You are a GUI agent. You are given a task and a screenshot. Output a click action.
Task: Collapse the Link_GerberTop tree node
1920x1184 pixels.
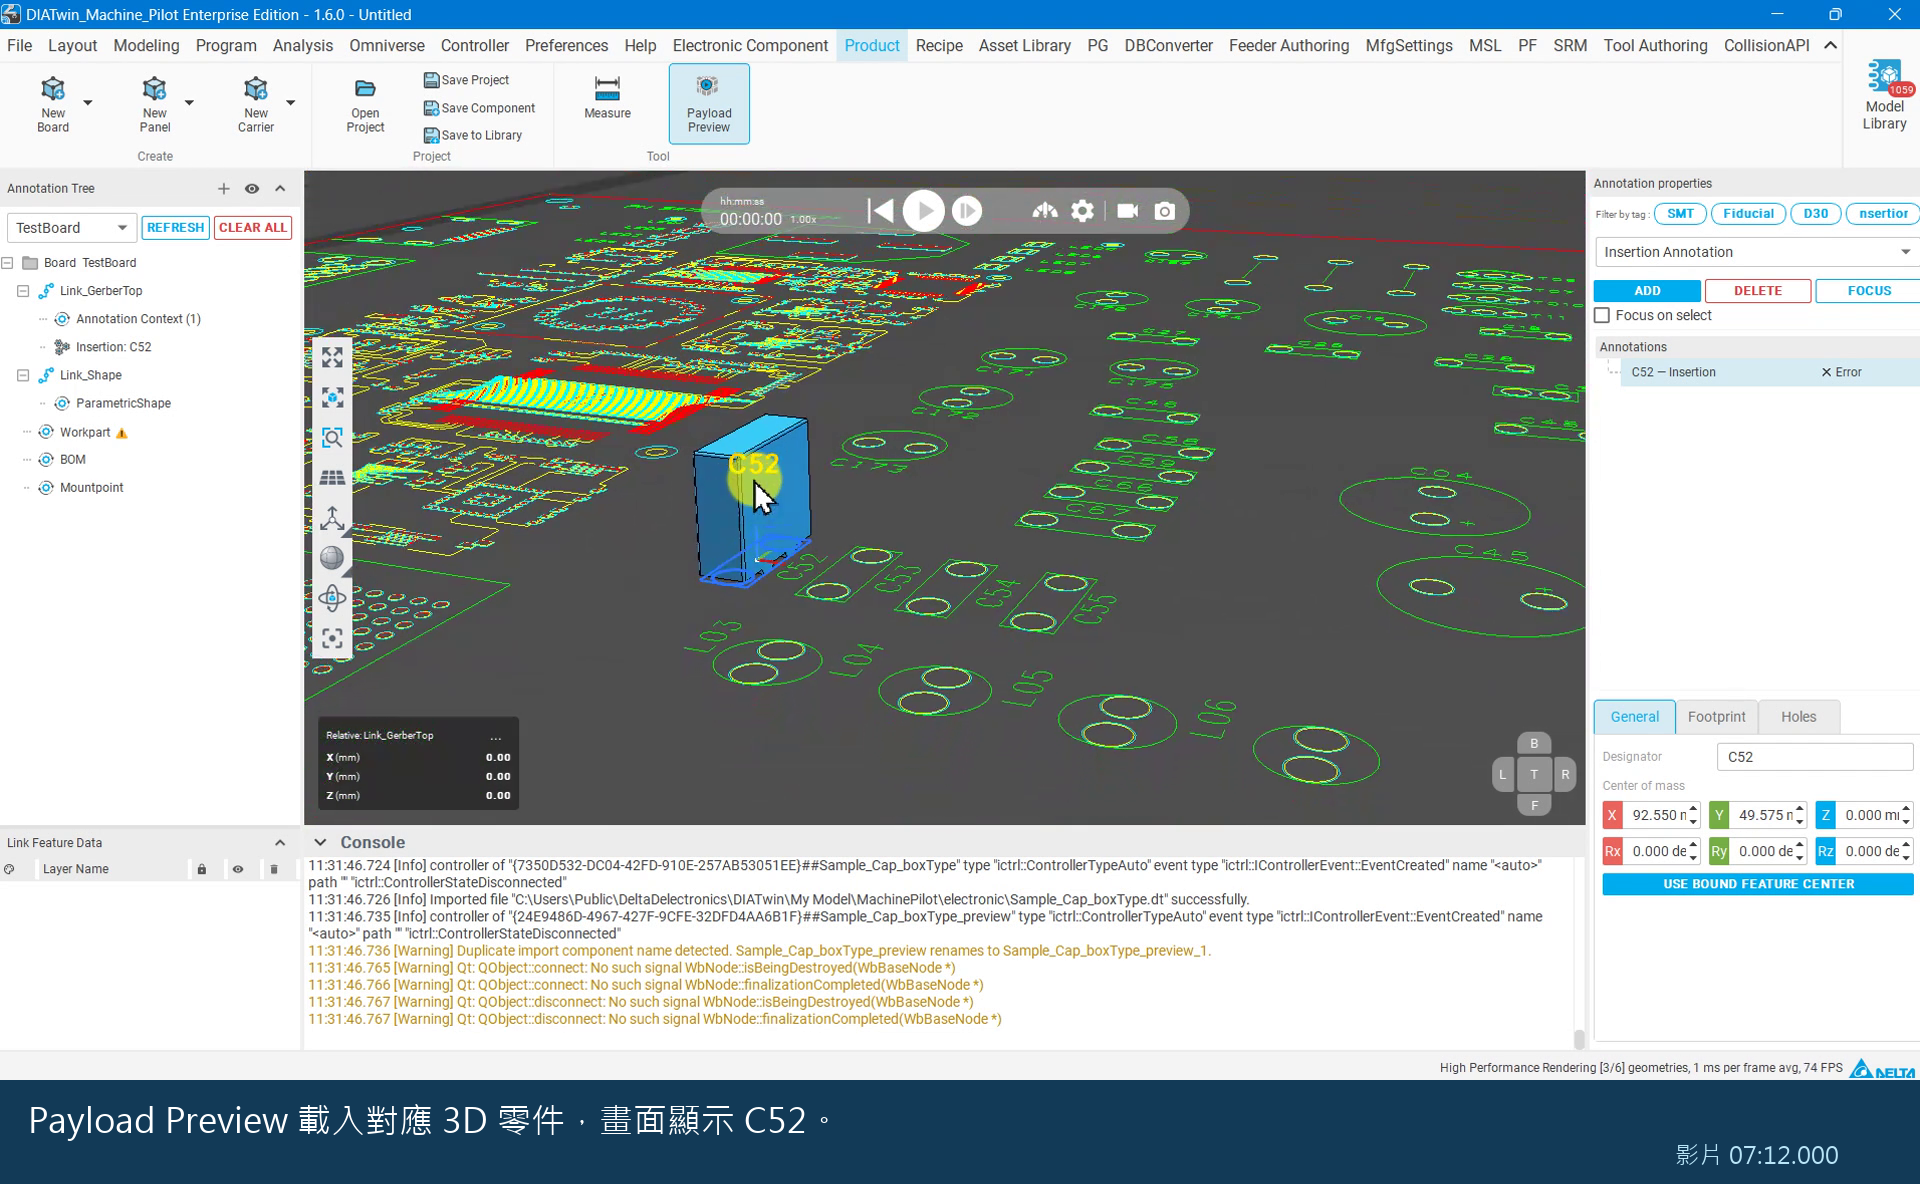click(23, 291)
